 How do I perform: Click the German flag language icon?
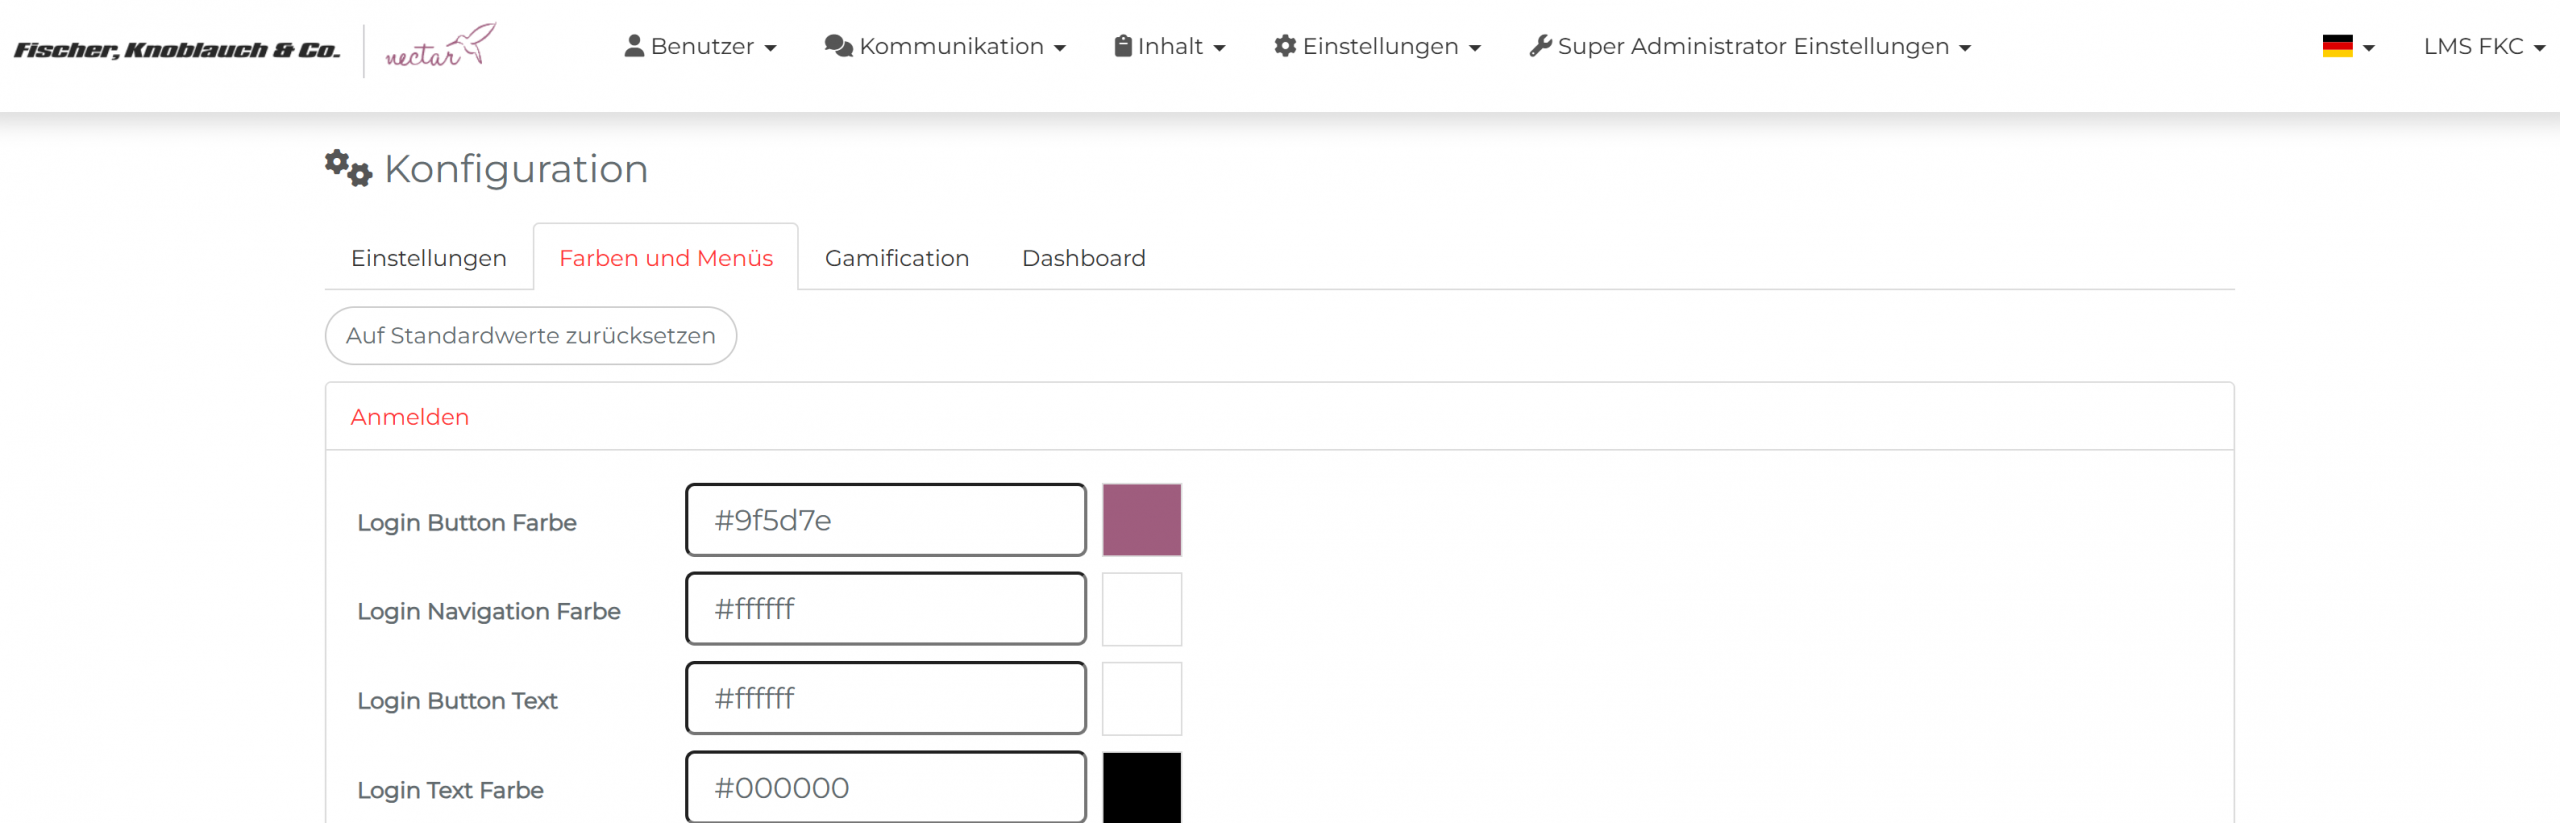coord(2337,46)
